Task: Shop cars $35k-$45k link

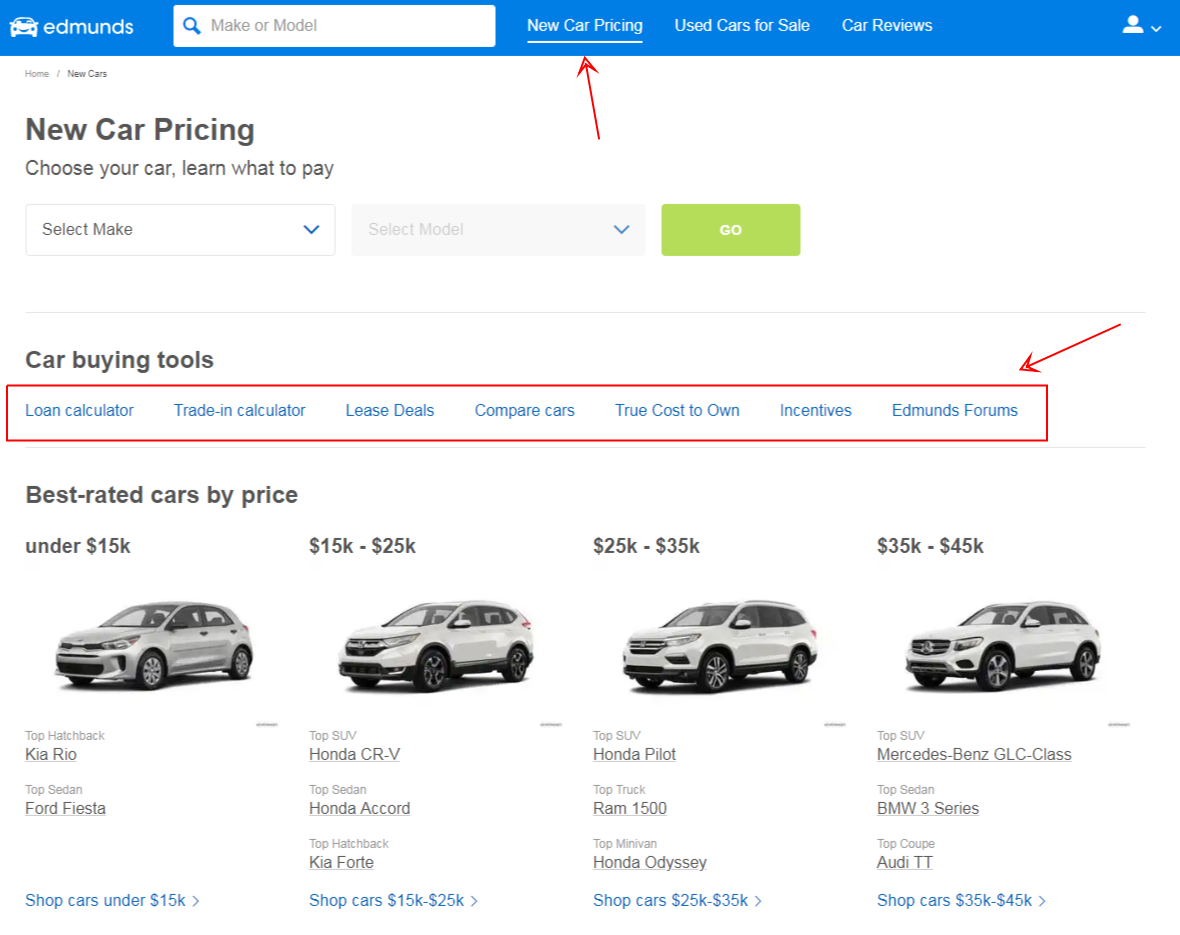Action: [x=962, y=900]
